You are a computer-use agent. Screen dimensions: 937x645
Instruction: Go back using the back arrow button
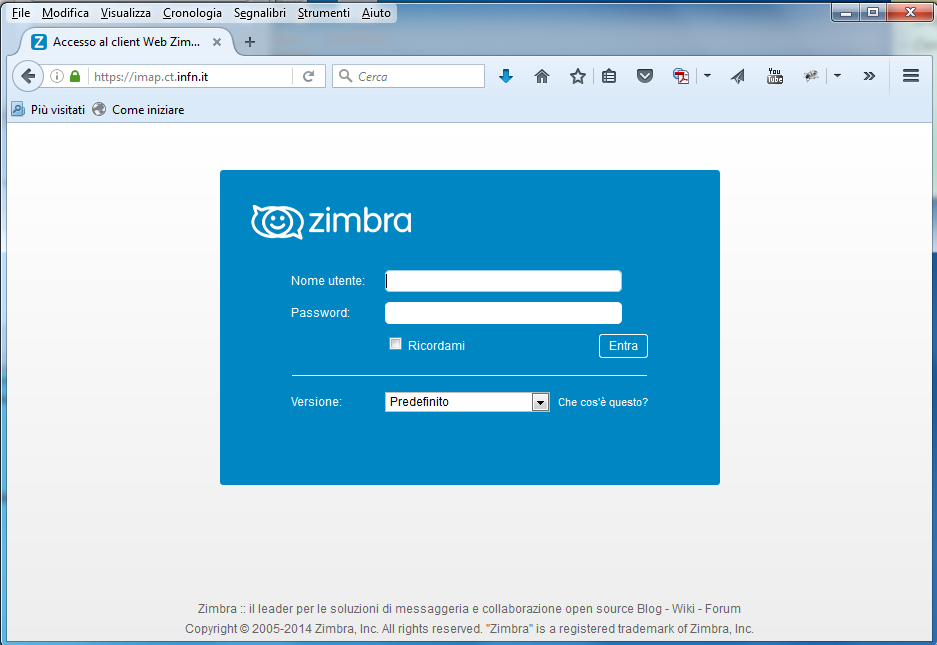pyautogui.click(x=27, y=76)
